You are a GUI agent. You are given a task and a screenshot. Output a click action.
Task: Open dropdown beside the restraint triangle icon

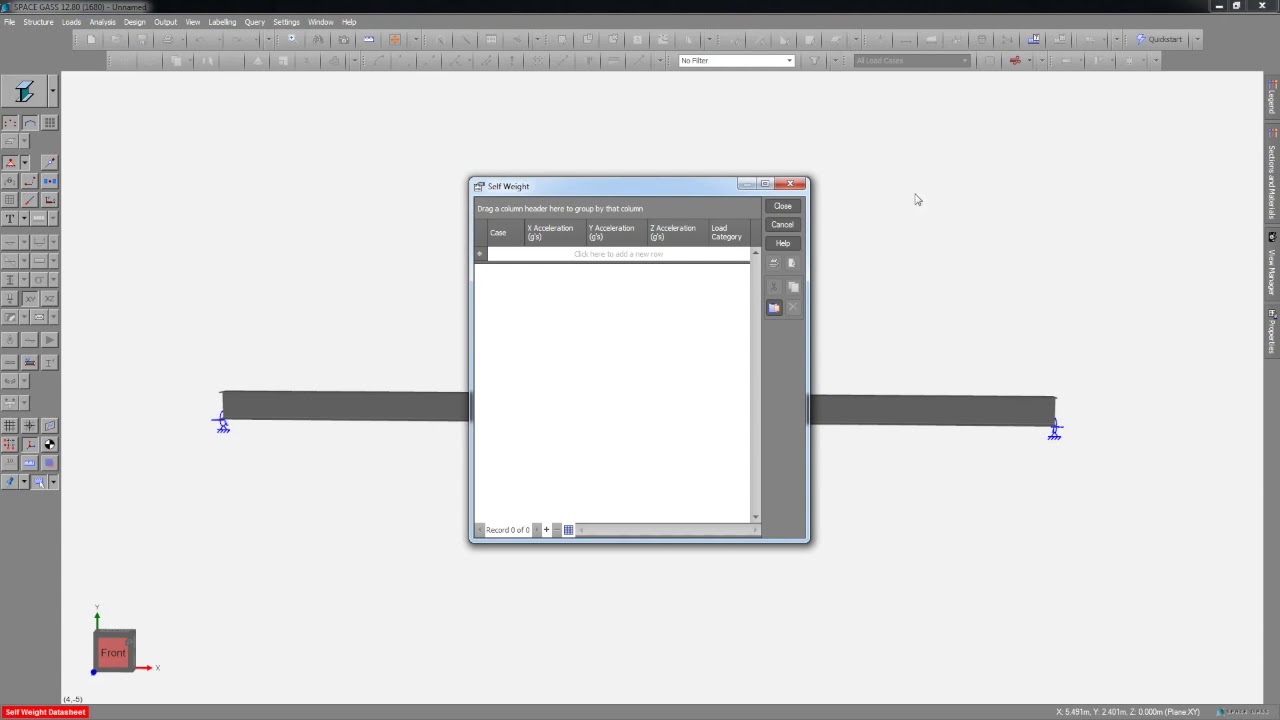point(24,162)
